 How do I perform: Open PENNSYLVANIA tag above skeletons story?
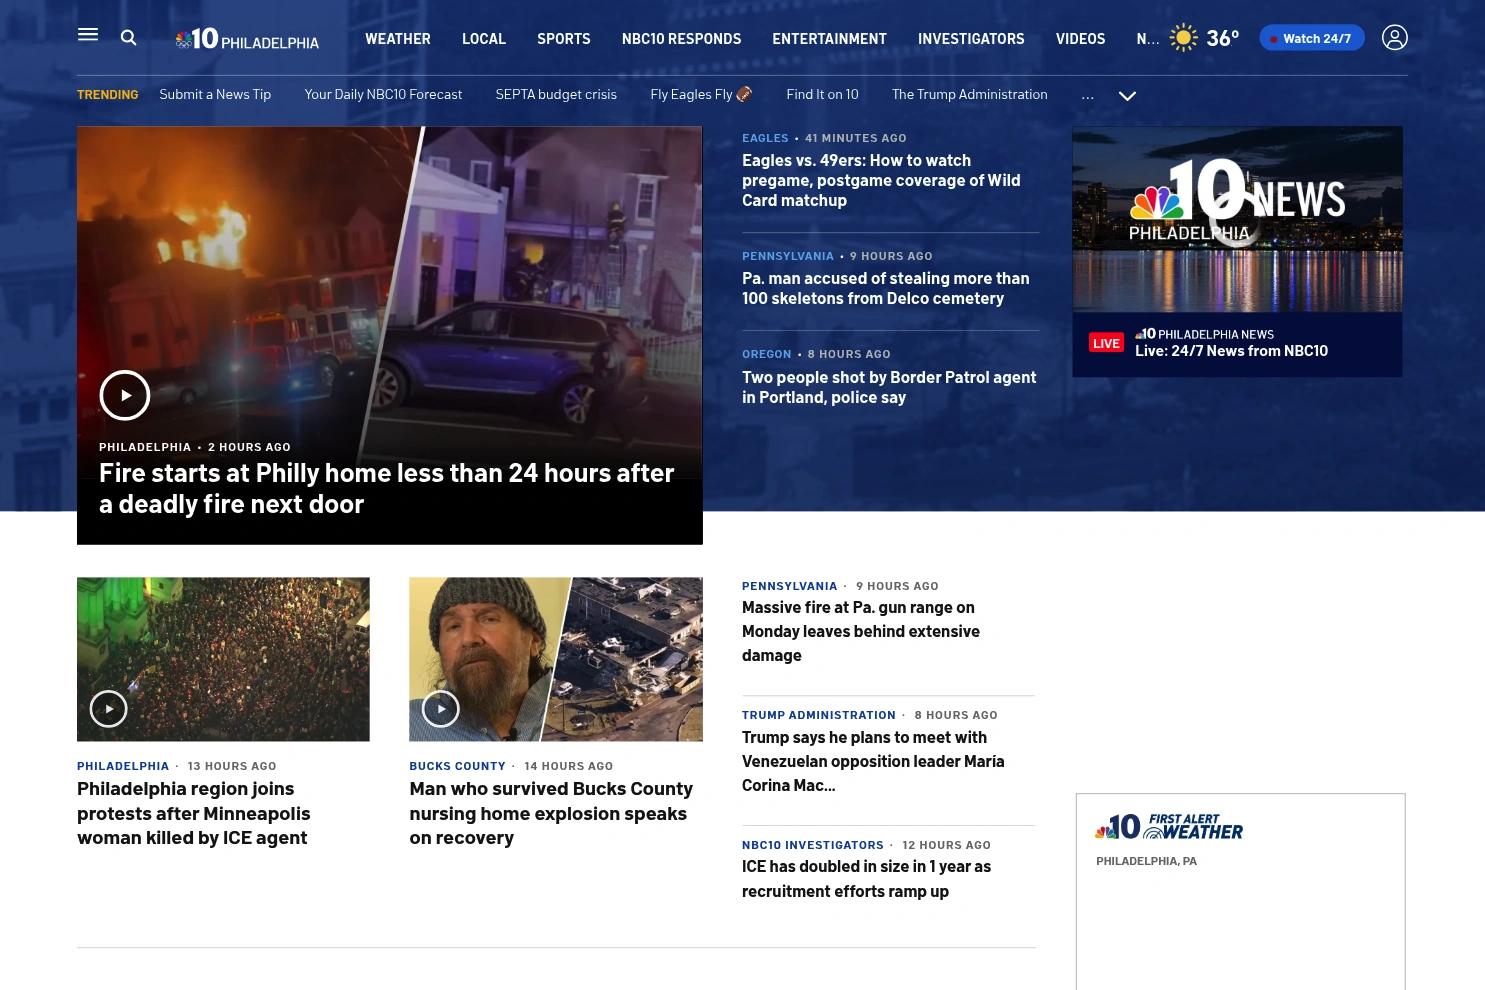click(x=788, y=256)
